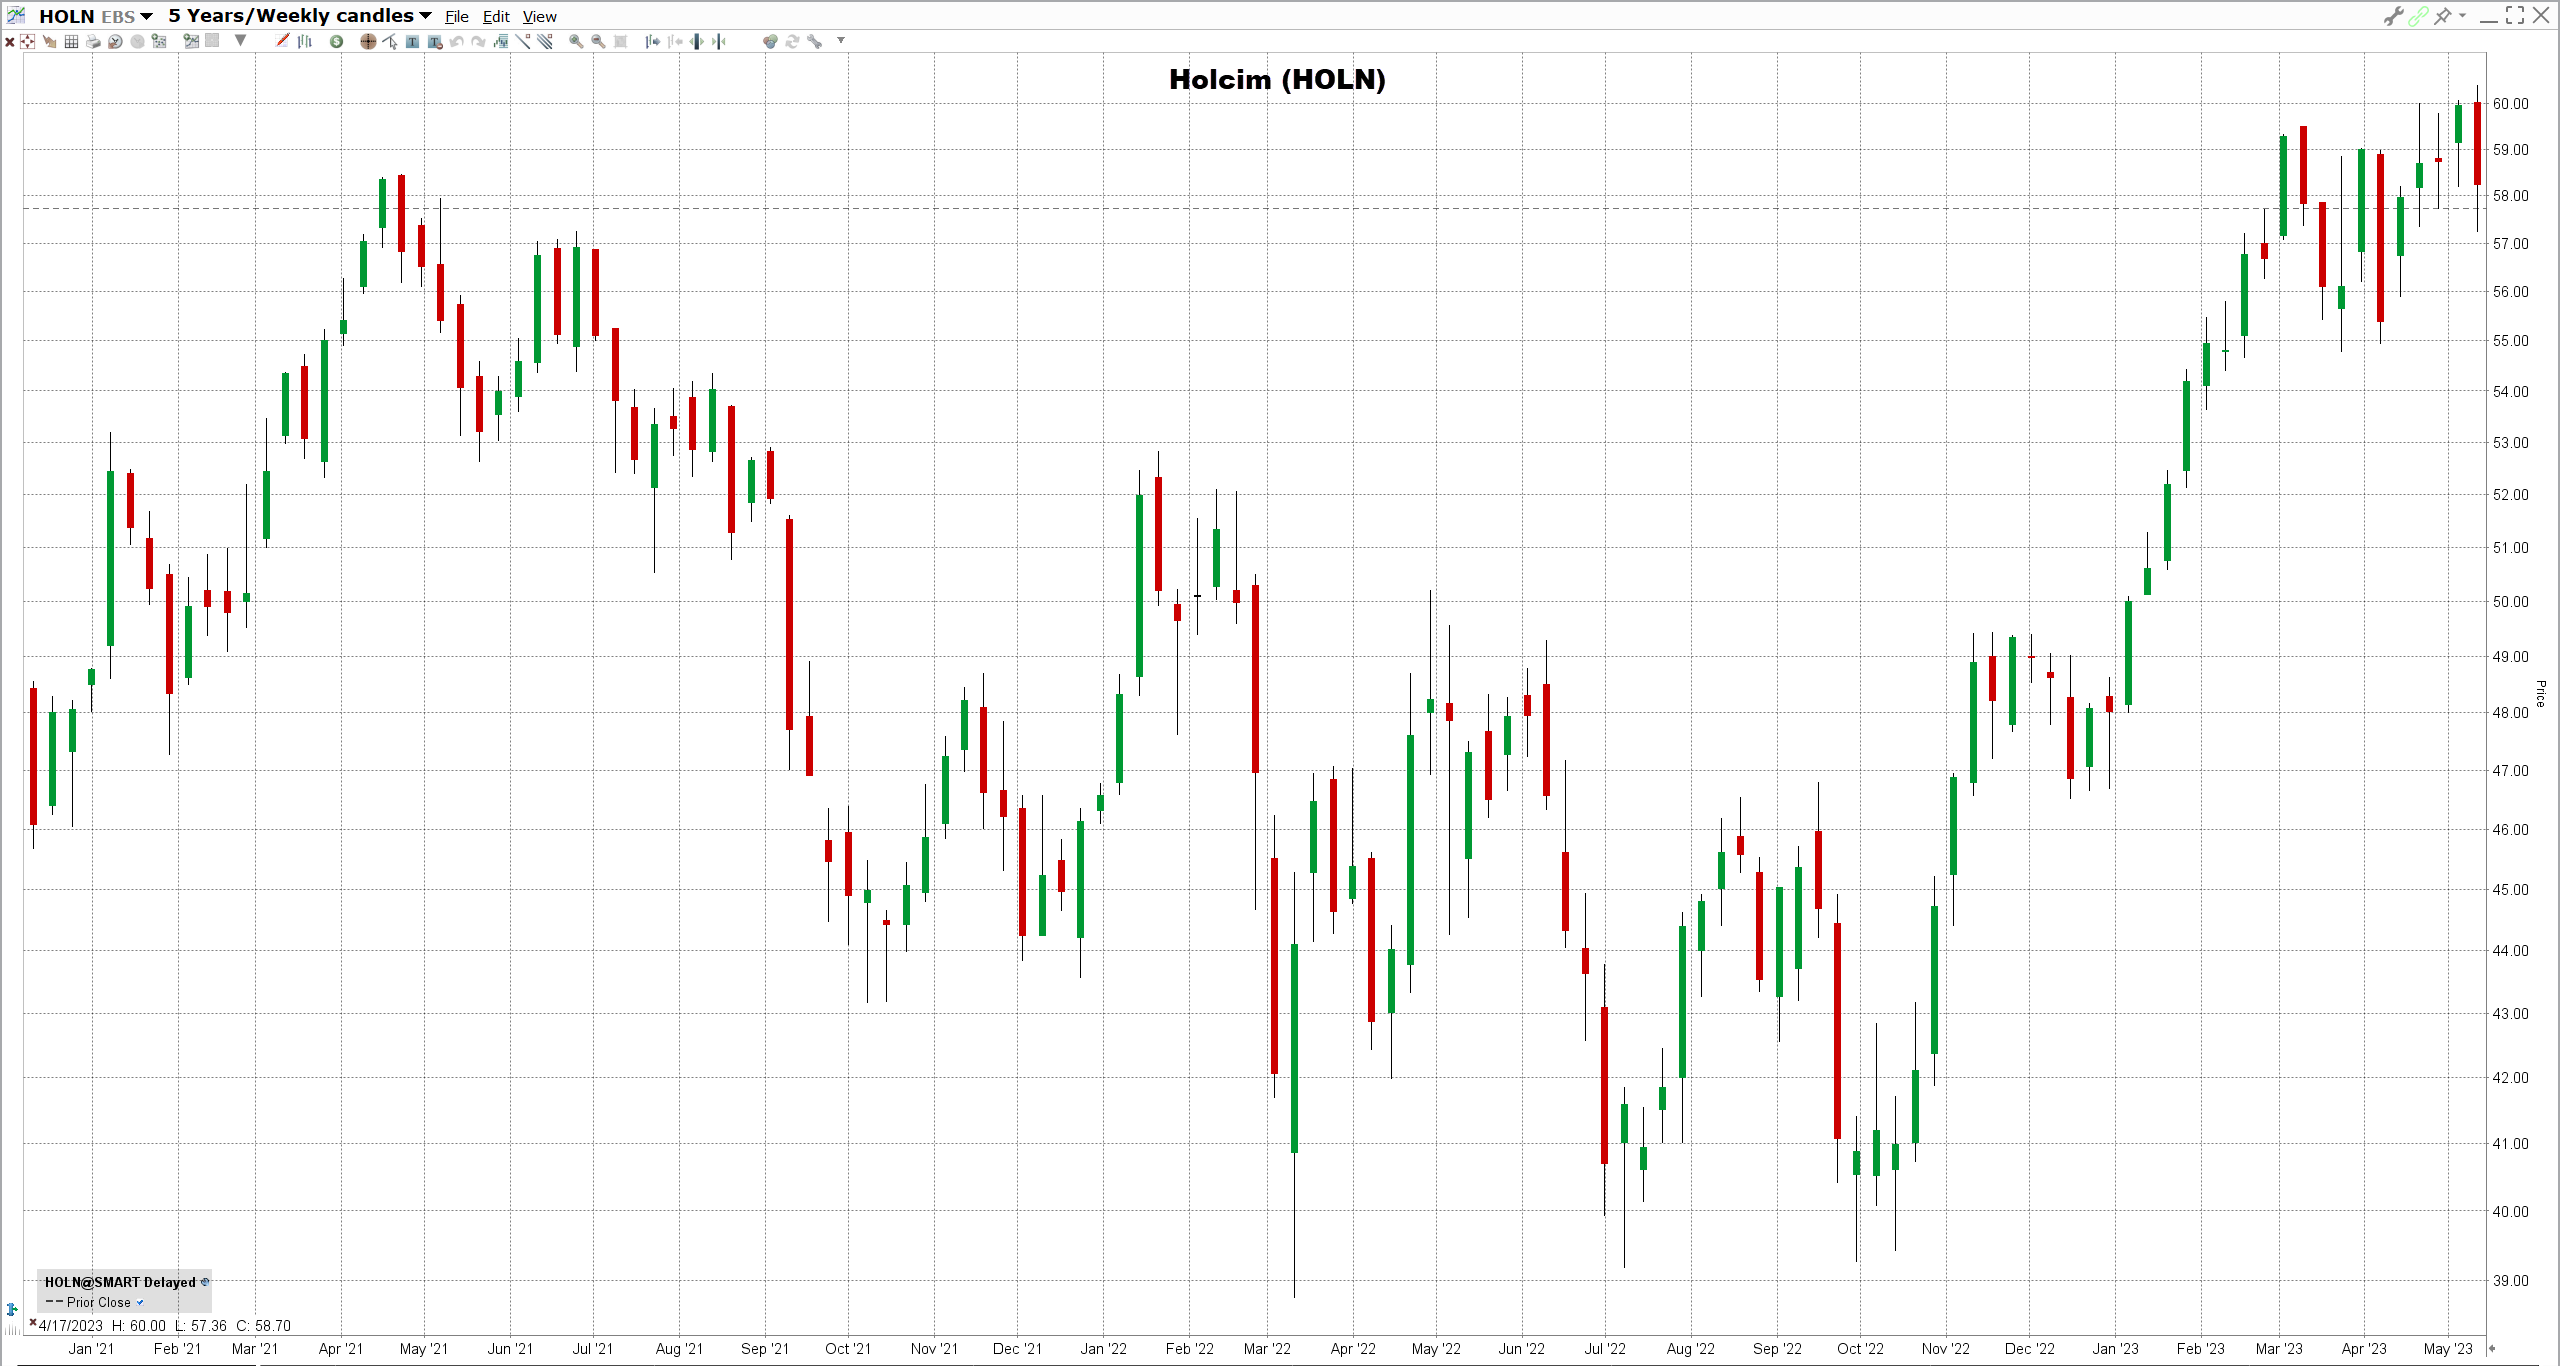The width and height of the screenshot is (2560, 1366).
Task: Click the green dollar sign icon
Action: tap(337, 42)
